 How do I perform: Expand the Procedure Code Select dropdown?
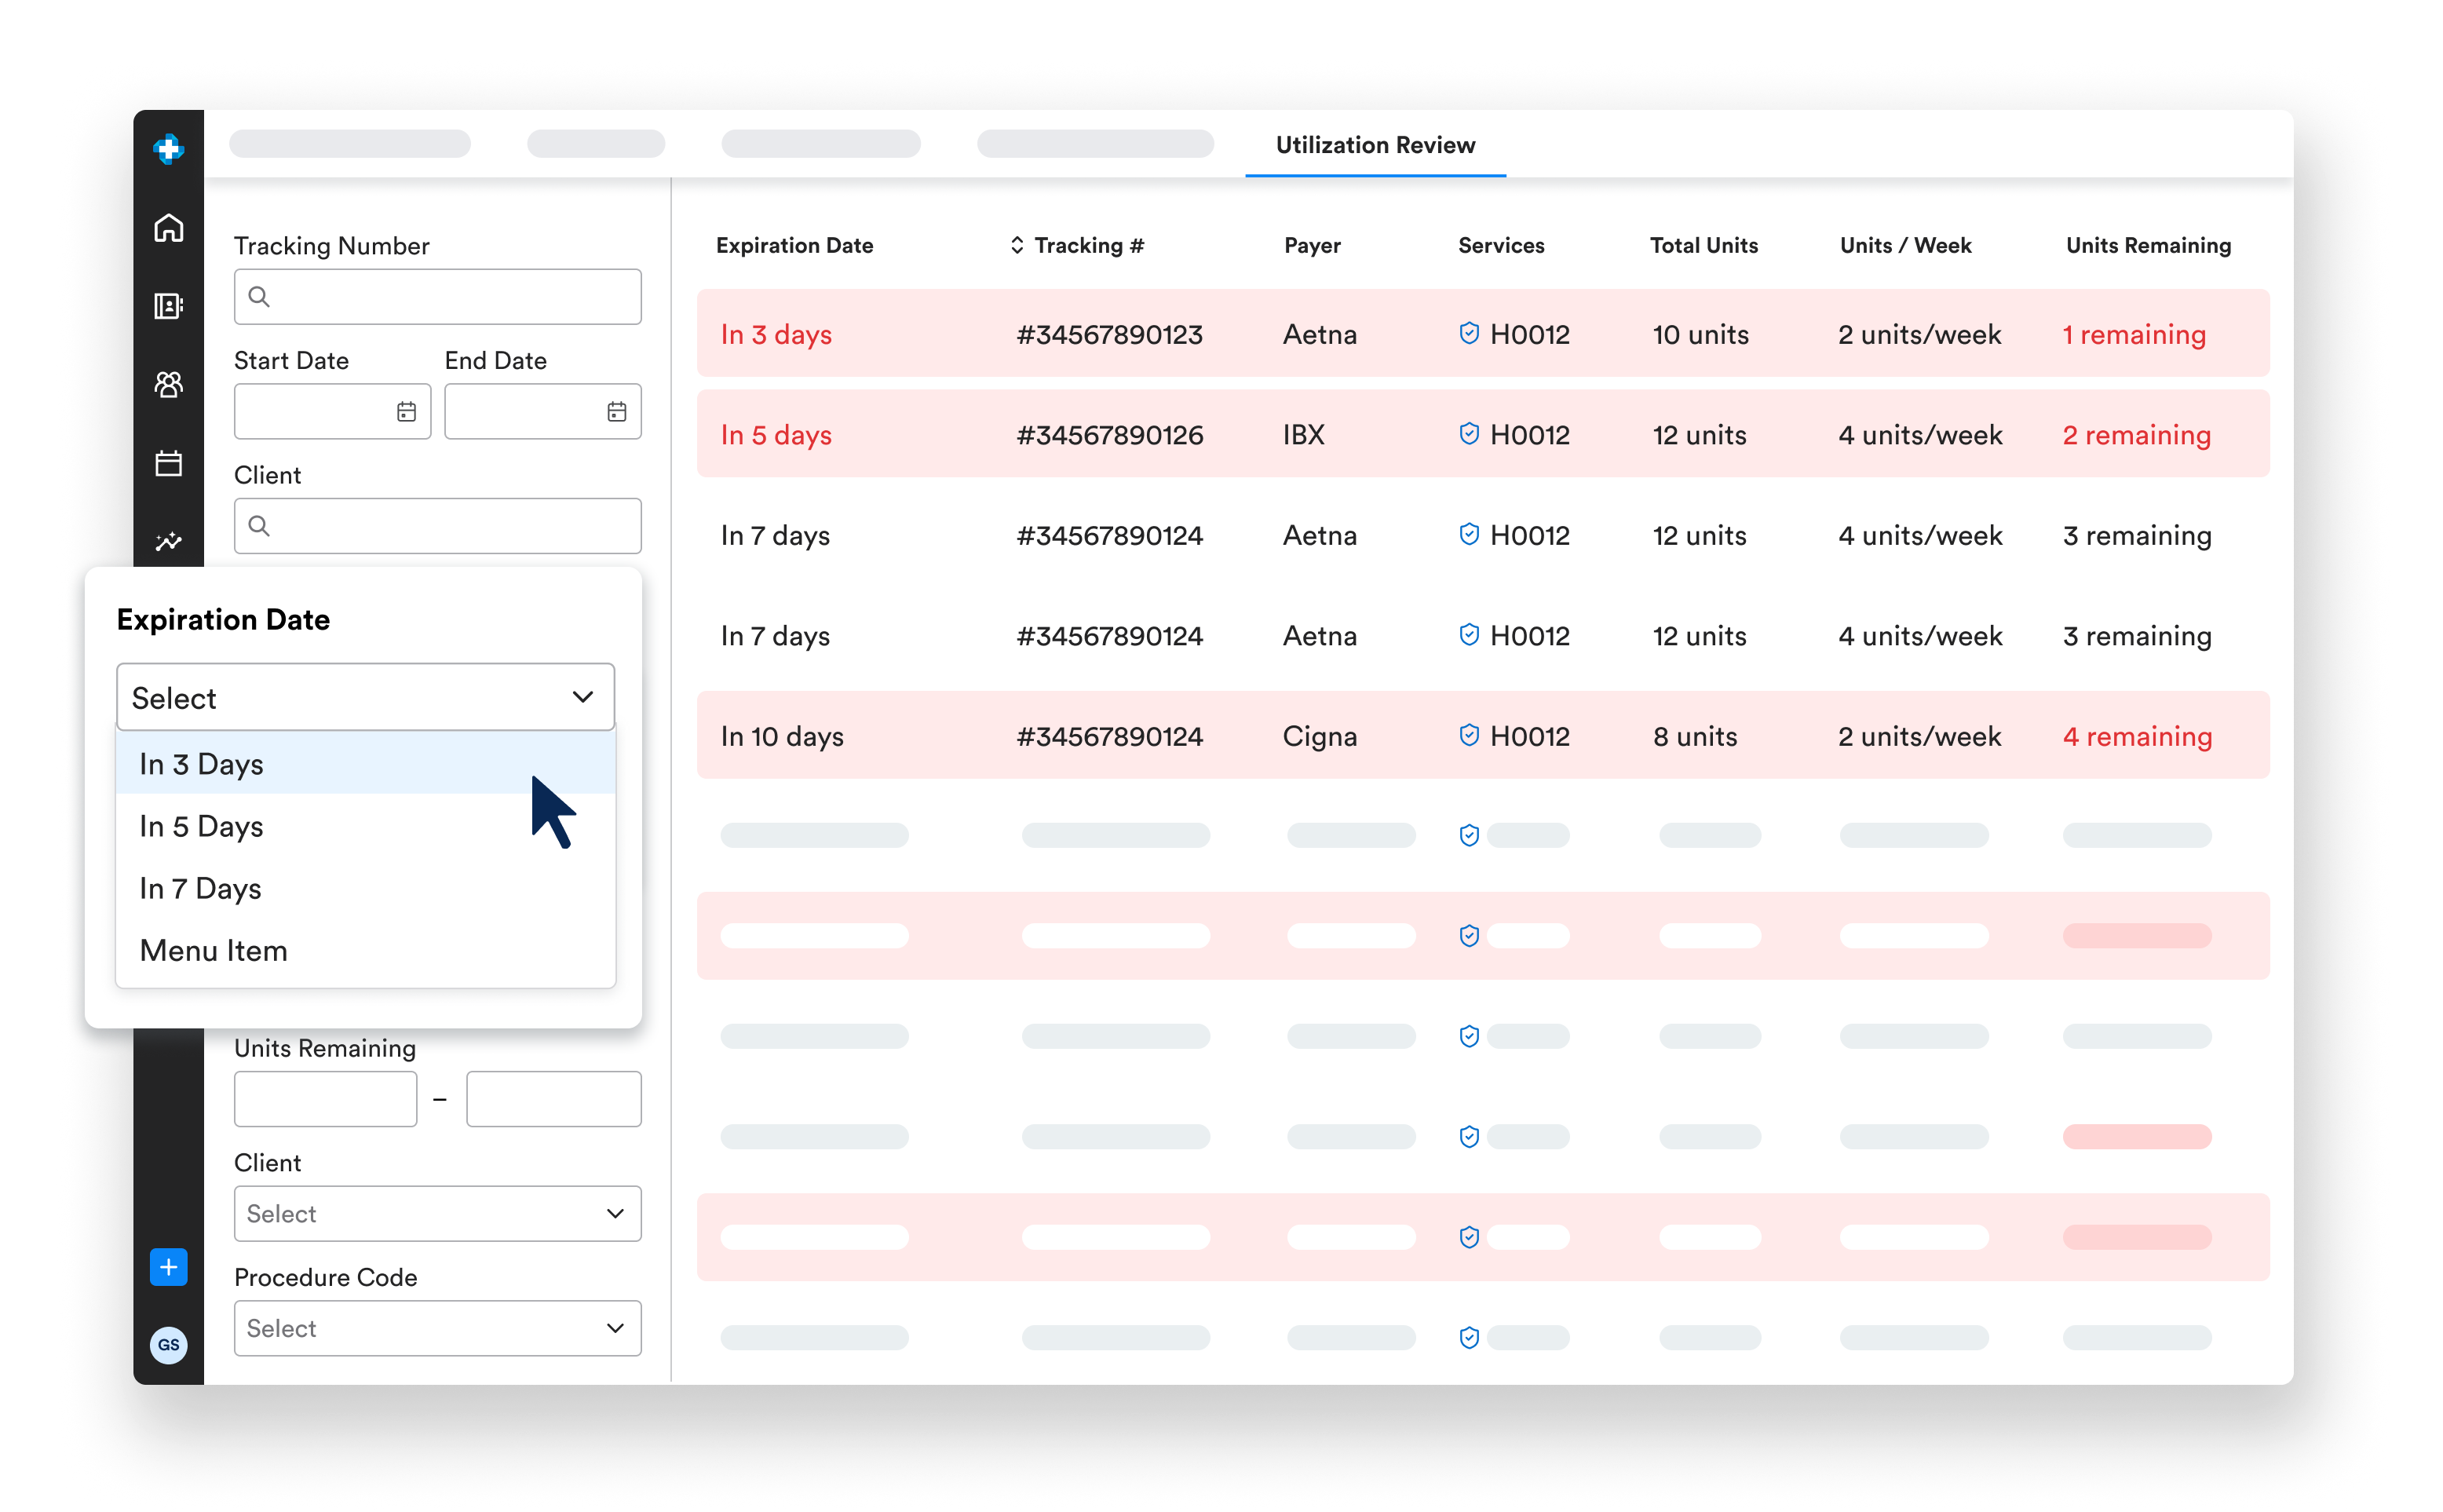point(437,1328)
